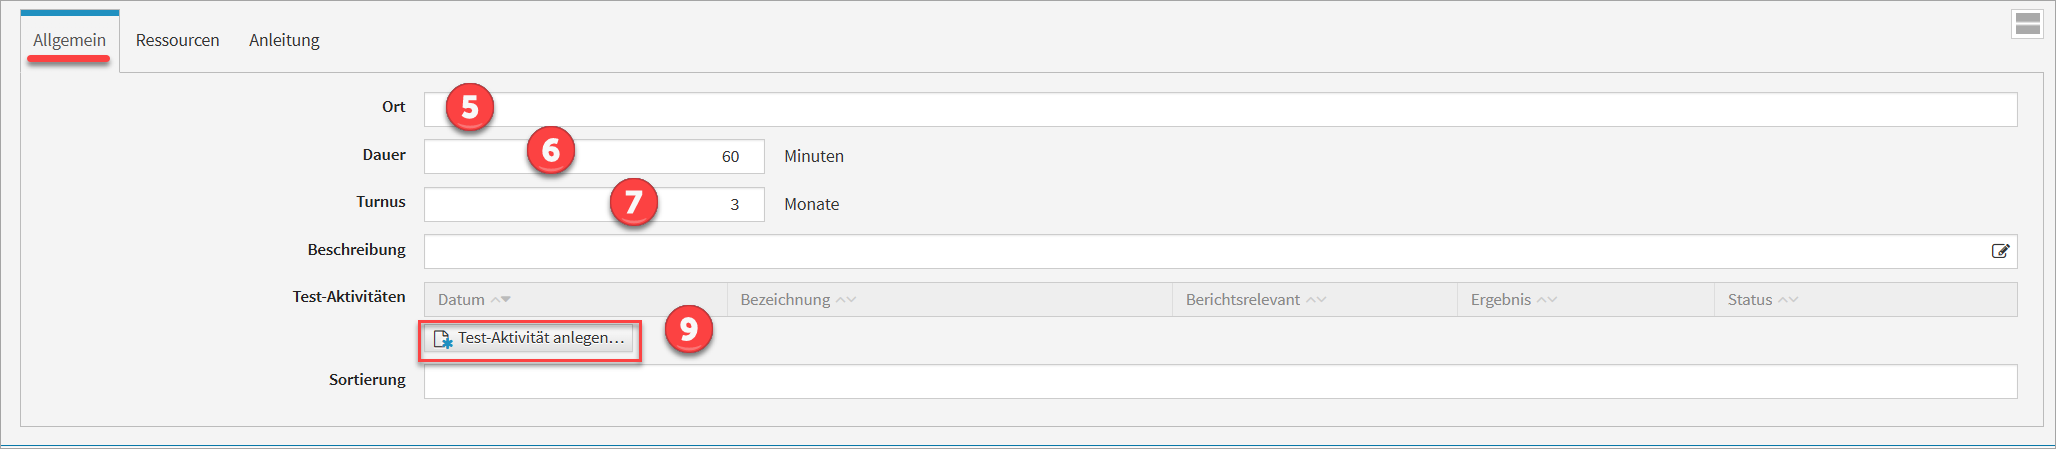Open the Anleitung tab

(284, 40)
